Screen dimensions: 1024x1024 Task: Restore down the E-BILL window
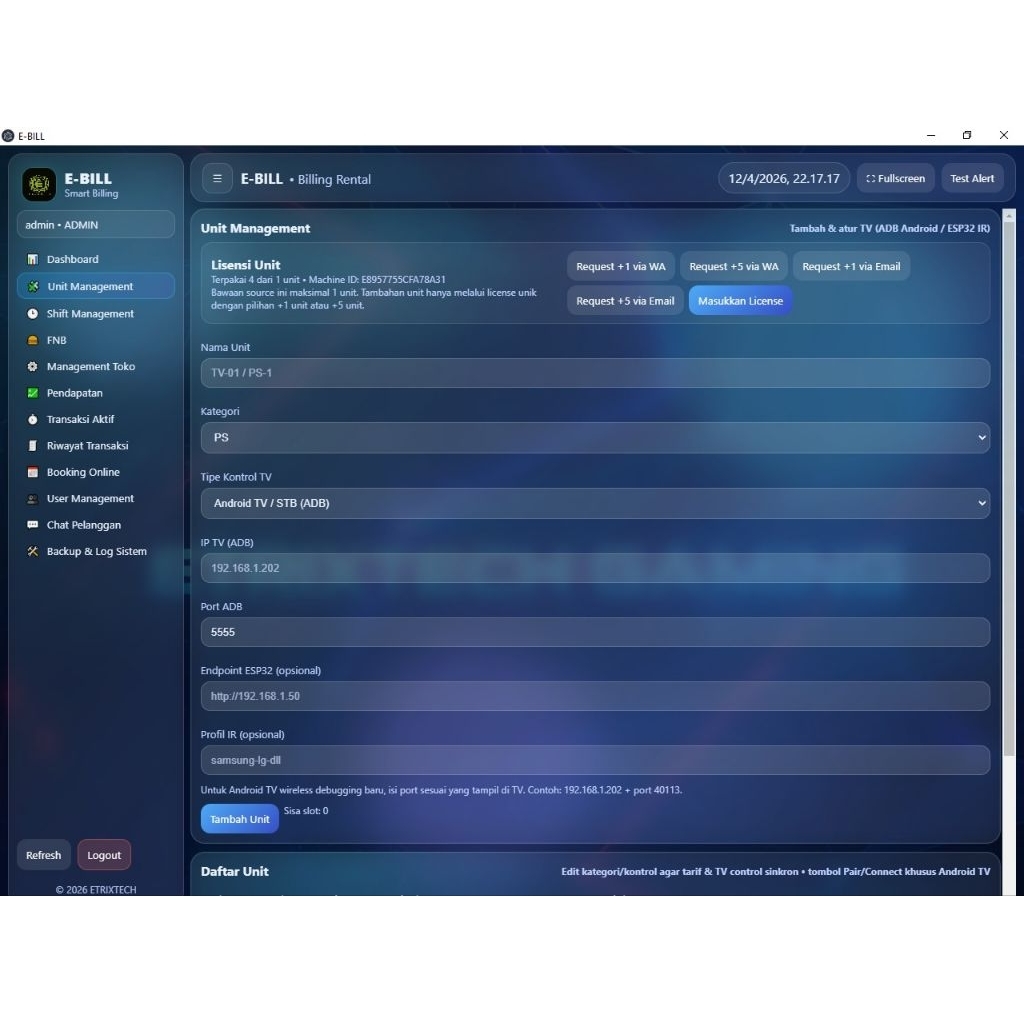click(x=967, y=135)
